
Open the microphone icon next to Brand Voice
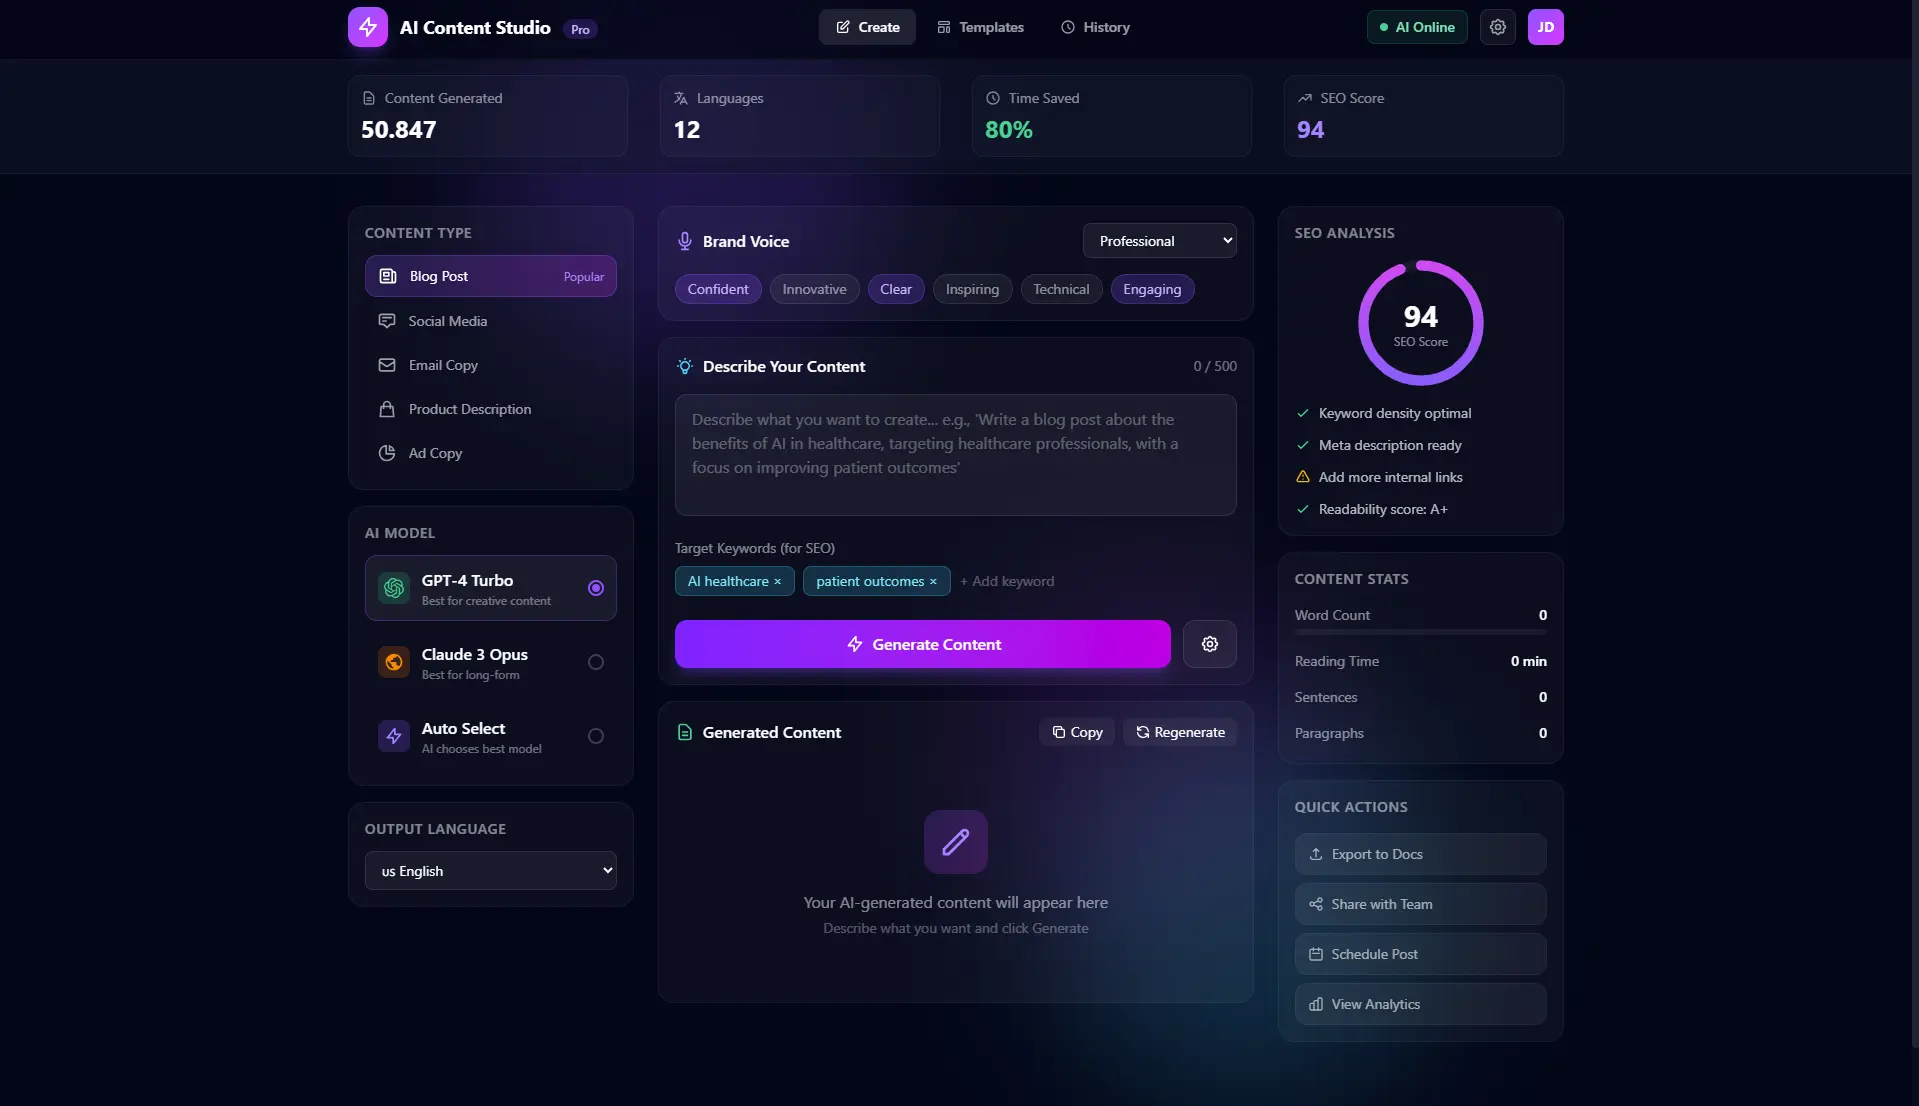tap(684, 241)
